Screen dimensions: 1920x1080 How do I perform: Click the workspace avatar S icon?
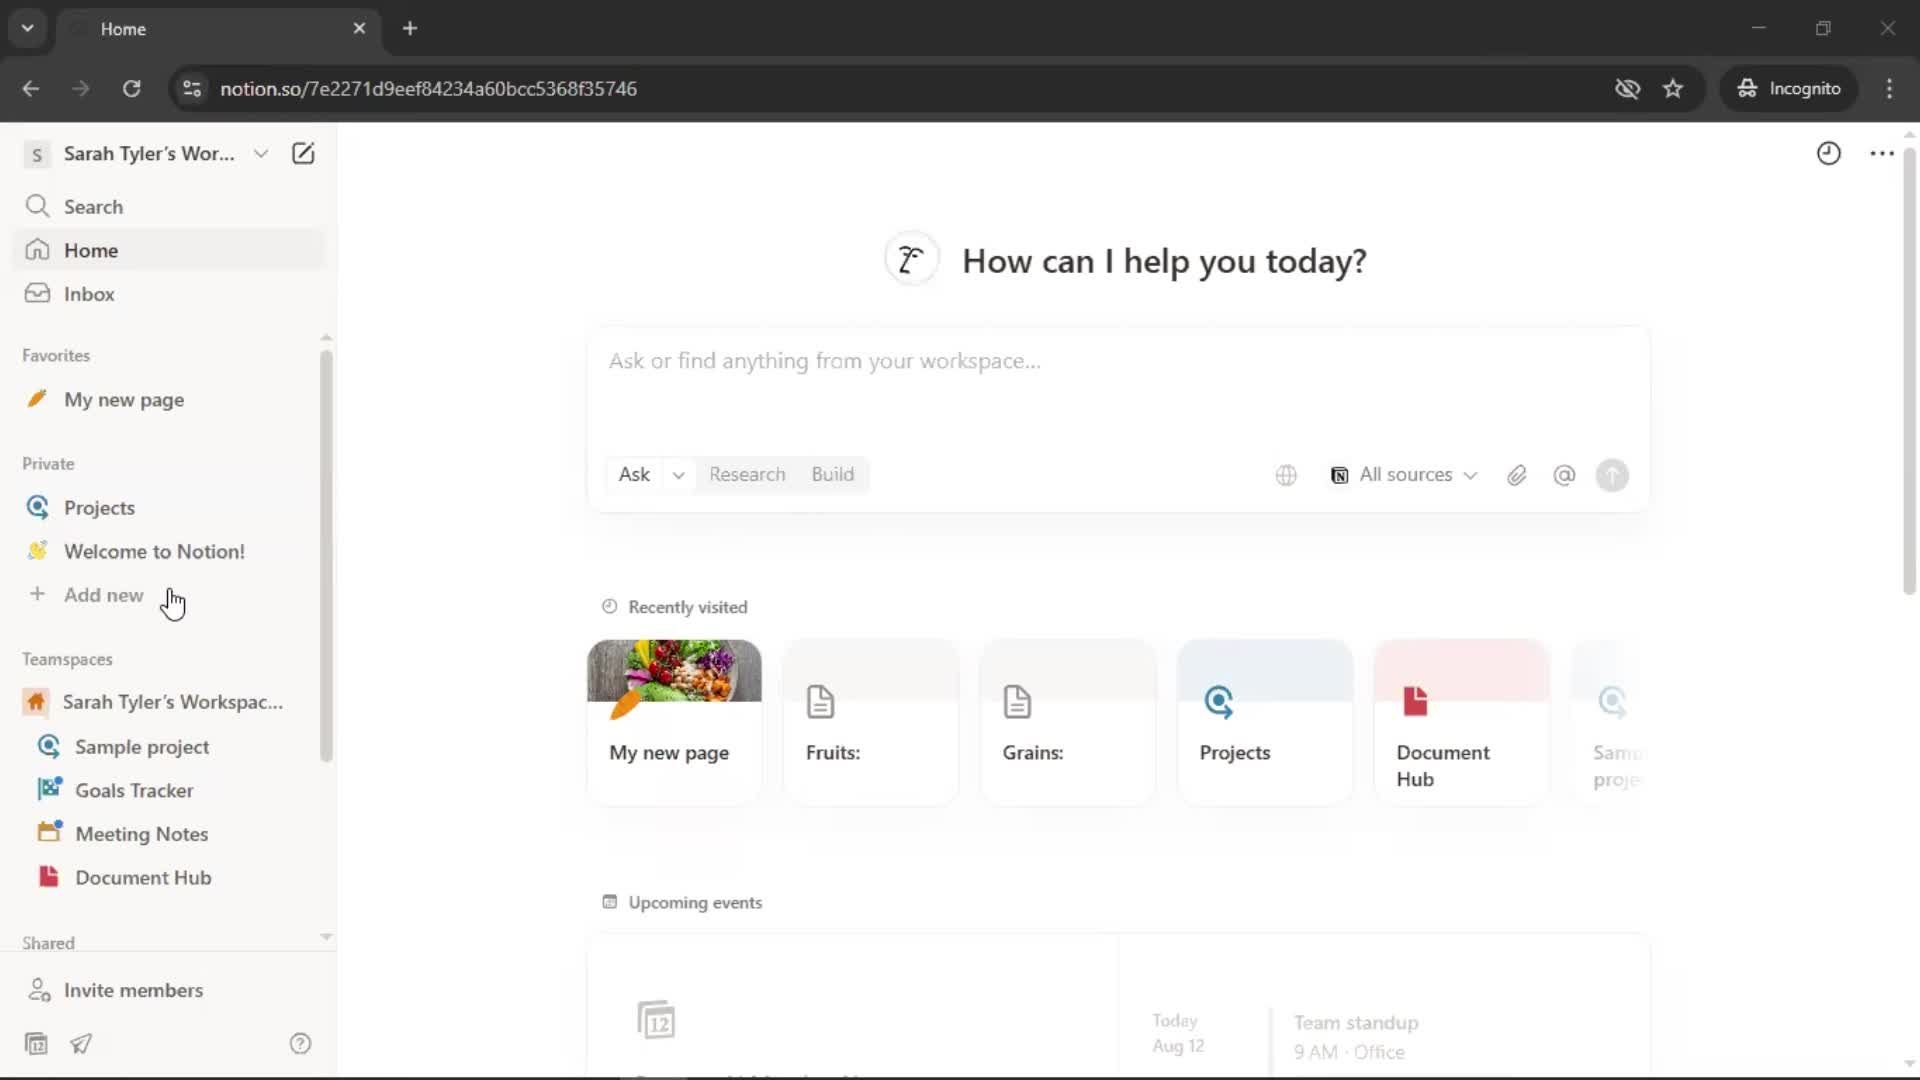(37, 154)
